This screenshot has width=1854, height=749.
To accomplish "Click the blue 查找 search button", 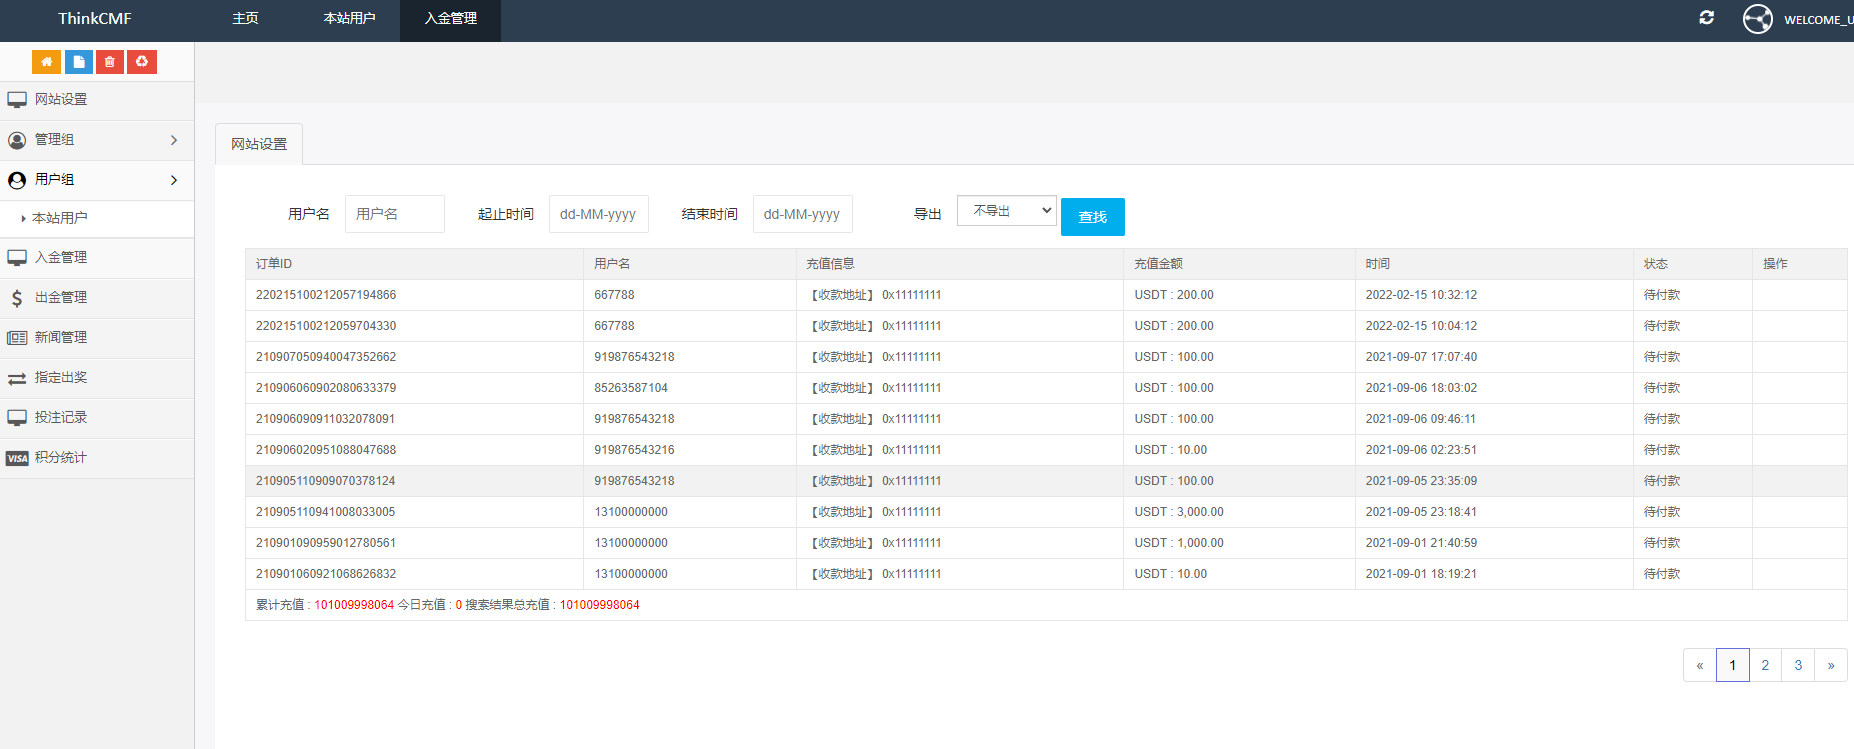I will pyautogui.click(x=1092, y=217).
